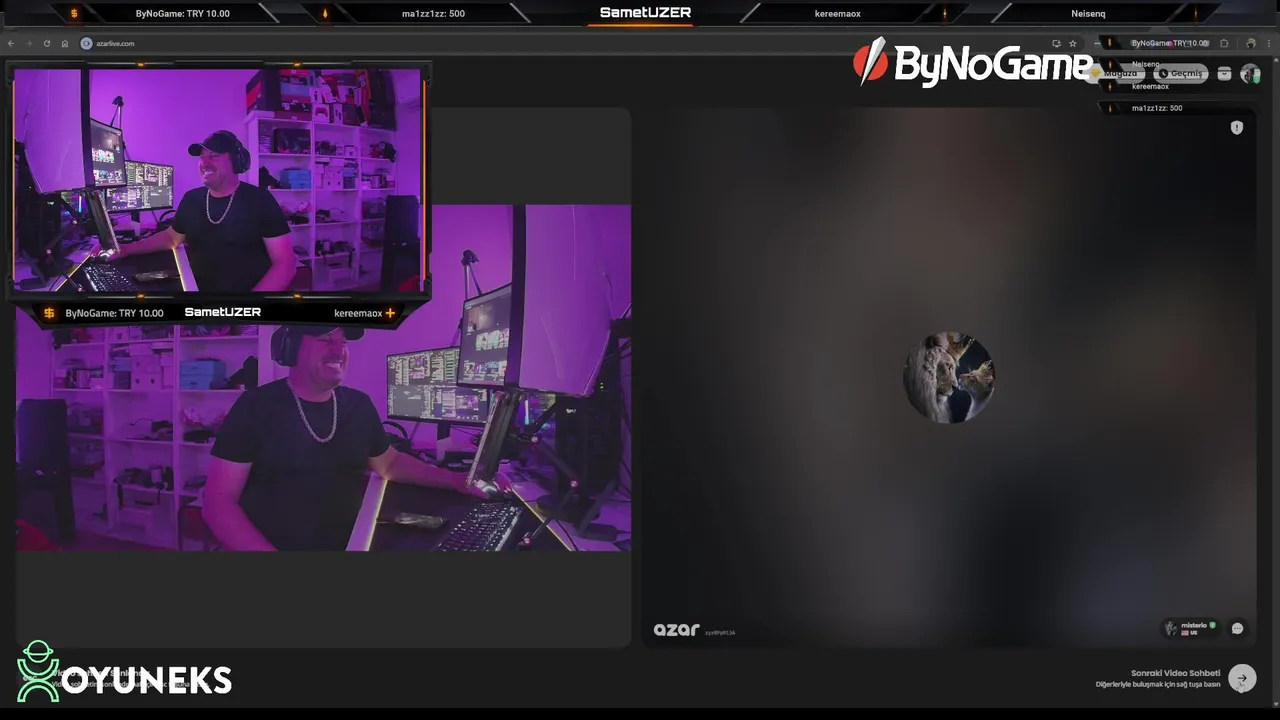The height and width of the screenshot is (720, 1280).
Task: Click the install app icon in address bar
Action: tap(1056, 43)
